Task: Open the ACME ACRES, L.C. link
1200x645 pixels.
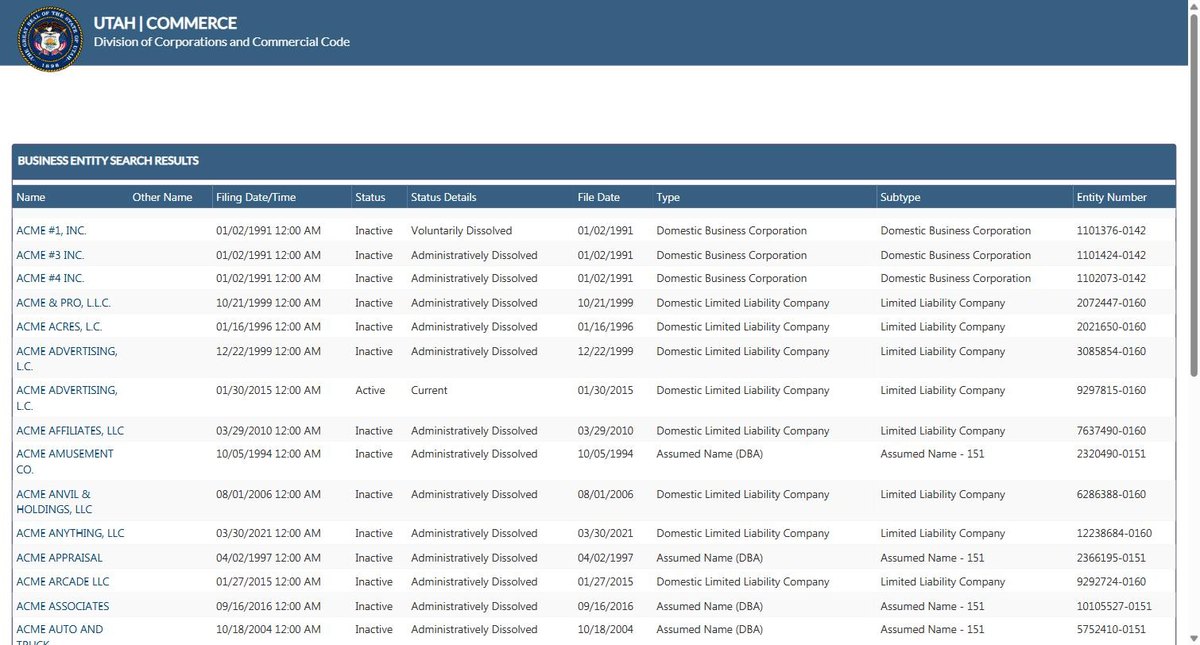Action: coord(59,327)
